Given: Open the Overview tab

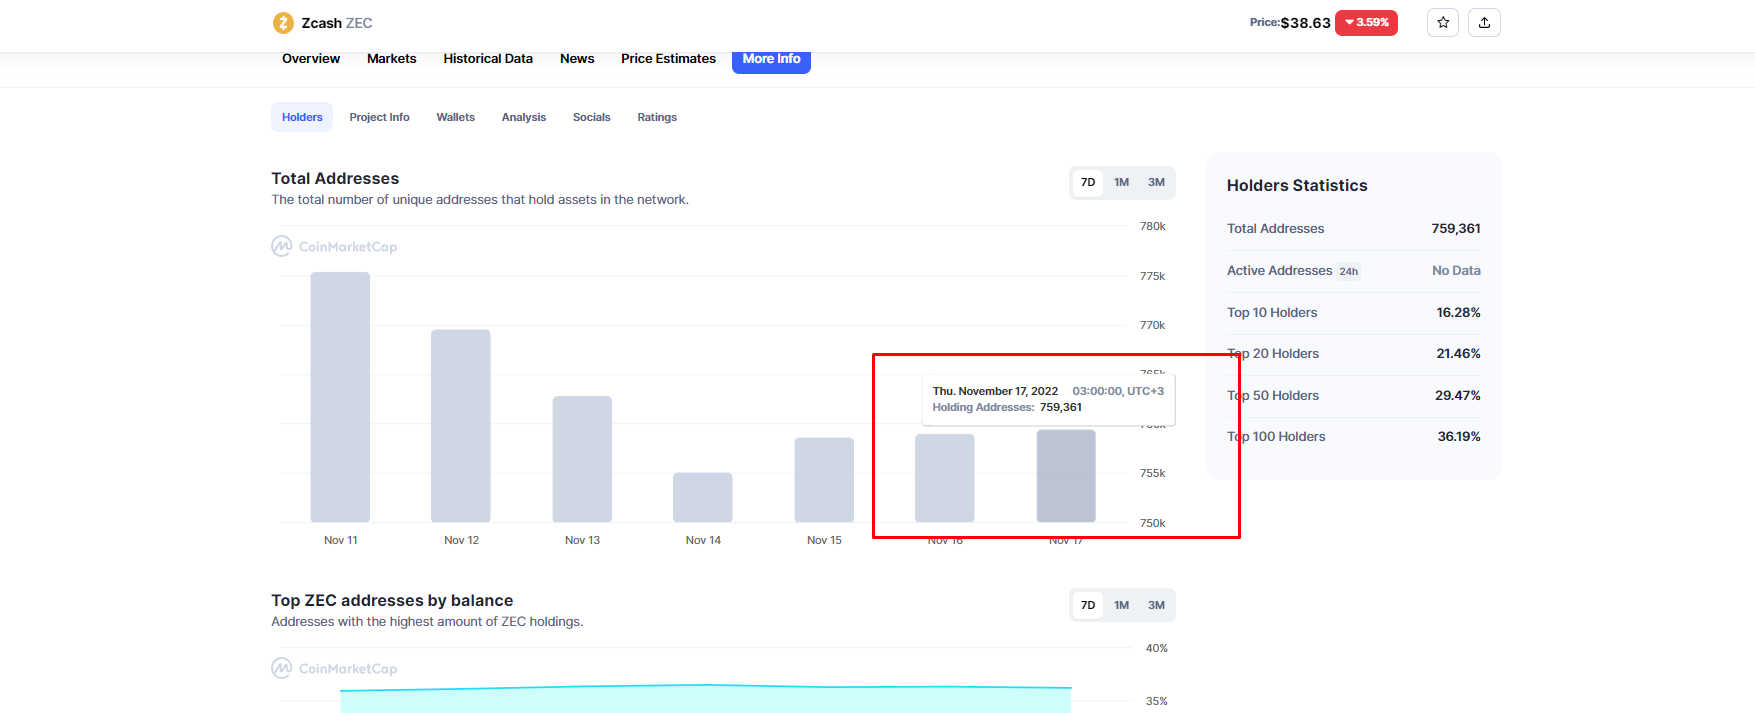Looking at the screenshot, I should tap(311, 59).
